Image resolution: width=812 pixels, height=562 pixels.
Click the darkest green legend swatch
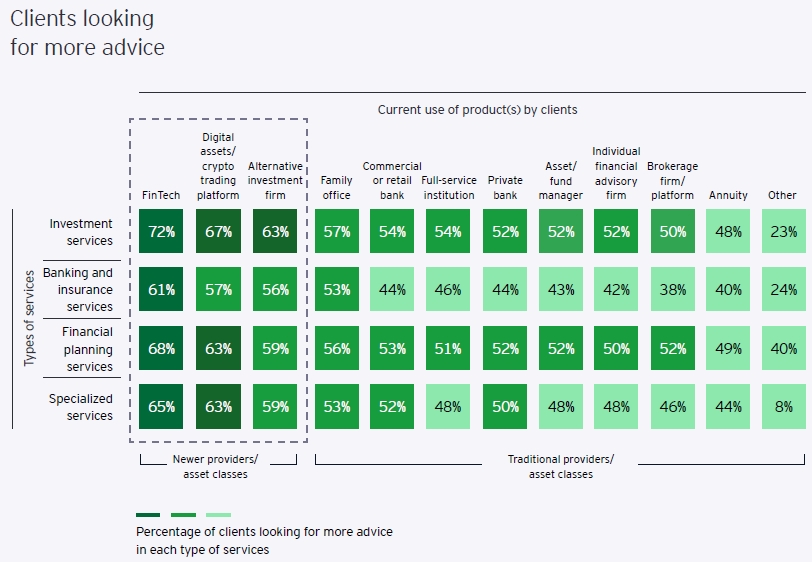click(x=148, y=515)
